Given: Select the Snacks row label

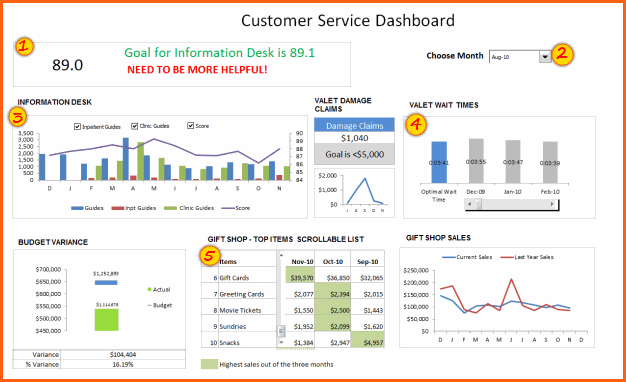Looking at the screenshot, I should click(x=229, y=342).
